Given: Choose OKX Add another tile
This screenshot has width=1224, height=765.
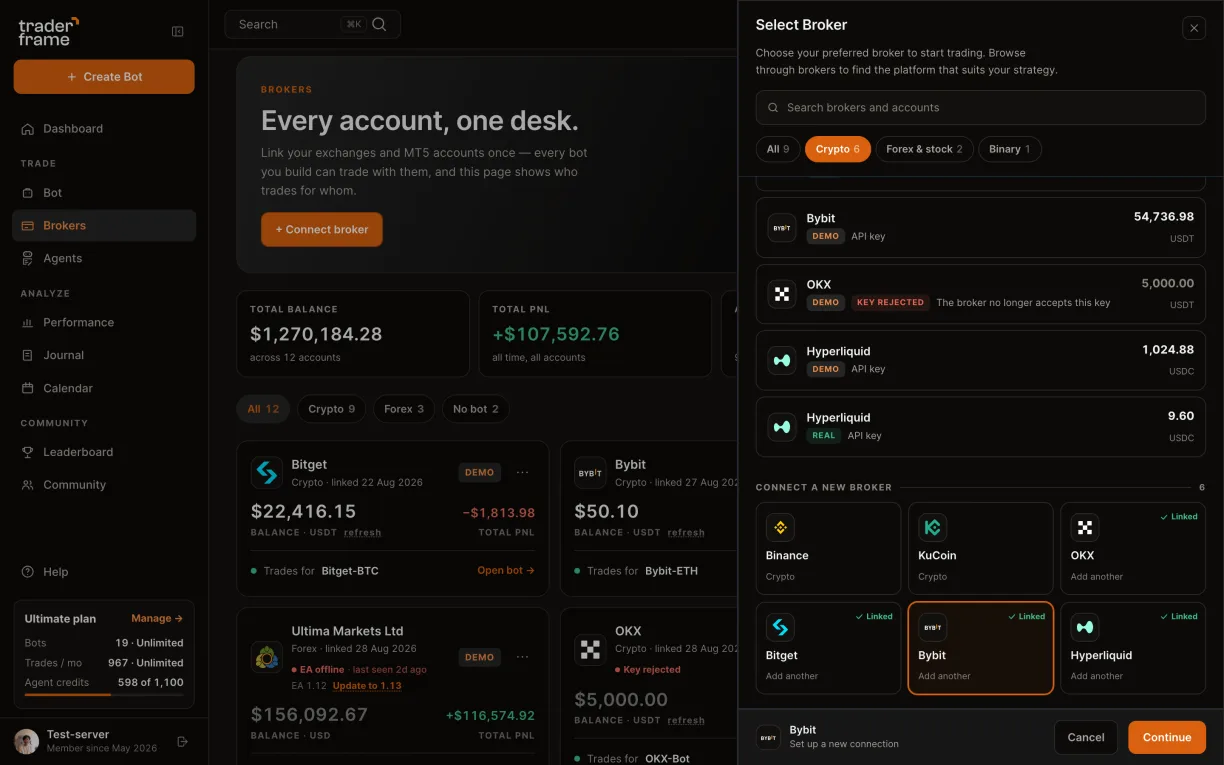Looking at the screenshot, I should tap(1133, 549).
